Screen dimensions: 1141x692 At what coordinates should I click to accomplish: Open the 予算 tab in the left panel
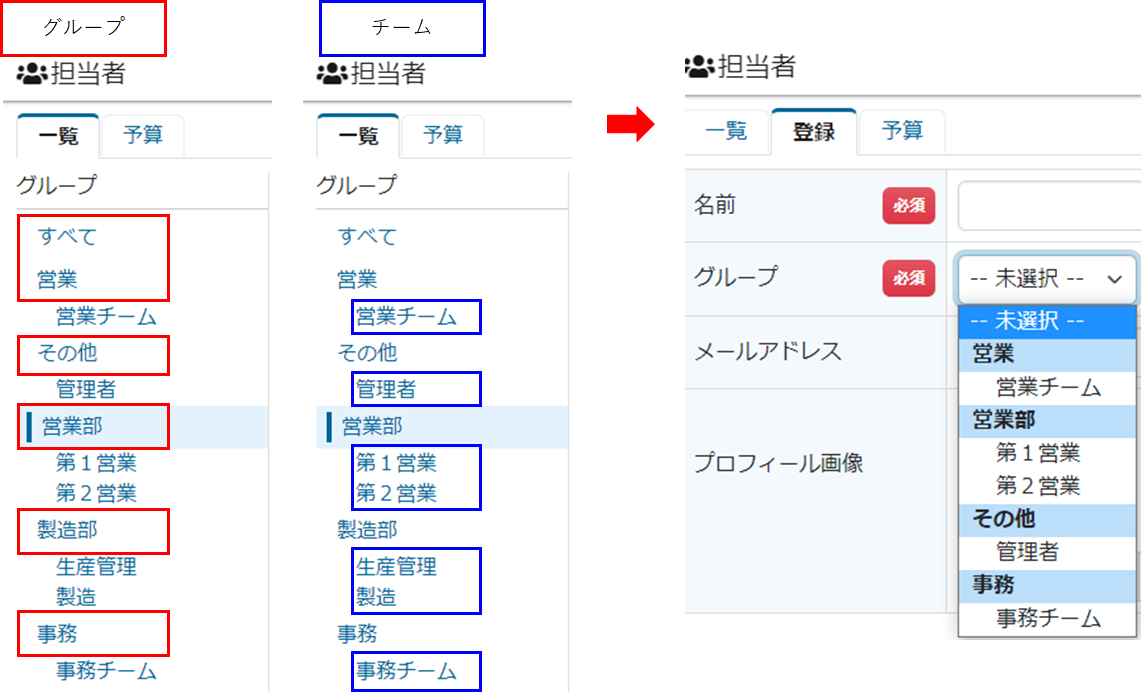pos(143,135)
